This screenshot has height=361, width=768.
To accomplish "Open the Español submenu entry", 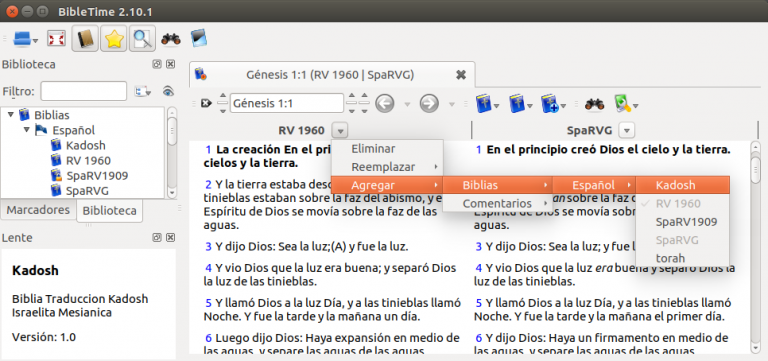I will [x=594, y=185].
